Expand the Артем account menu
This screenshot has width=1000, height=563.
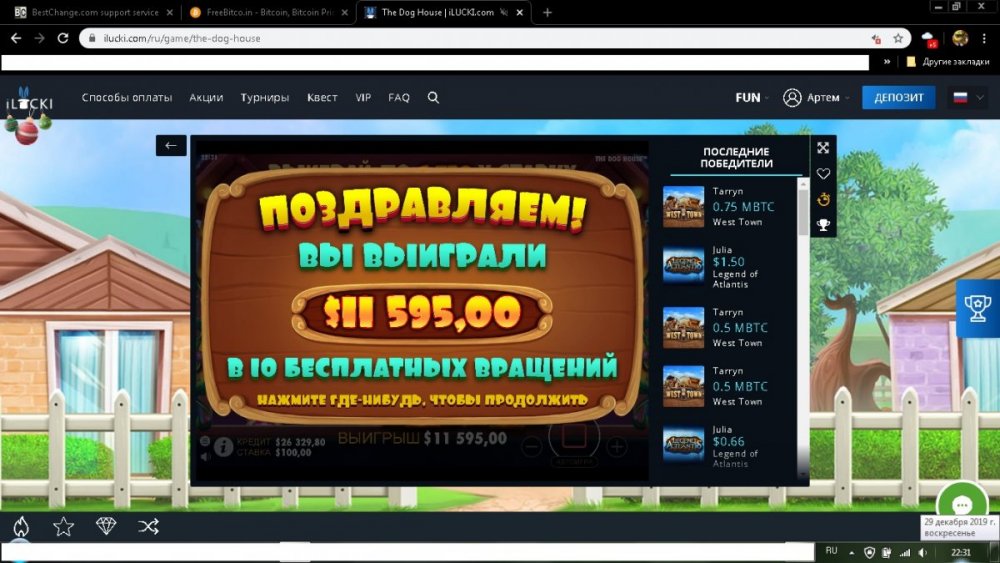click(x=828, y=98)
